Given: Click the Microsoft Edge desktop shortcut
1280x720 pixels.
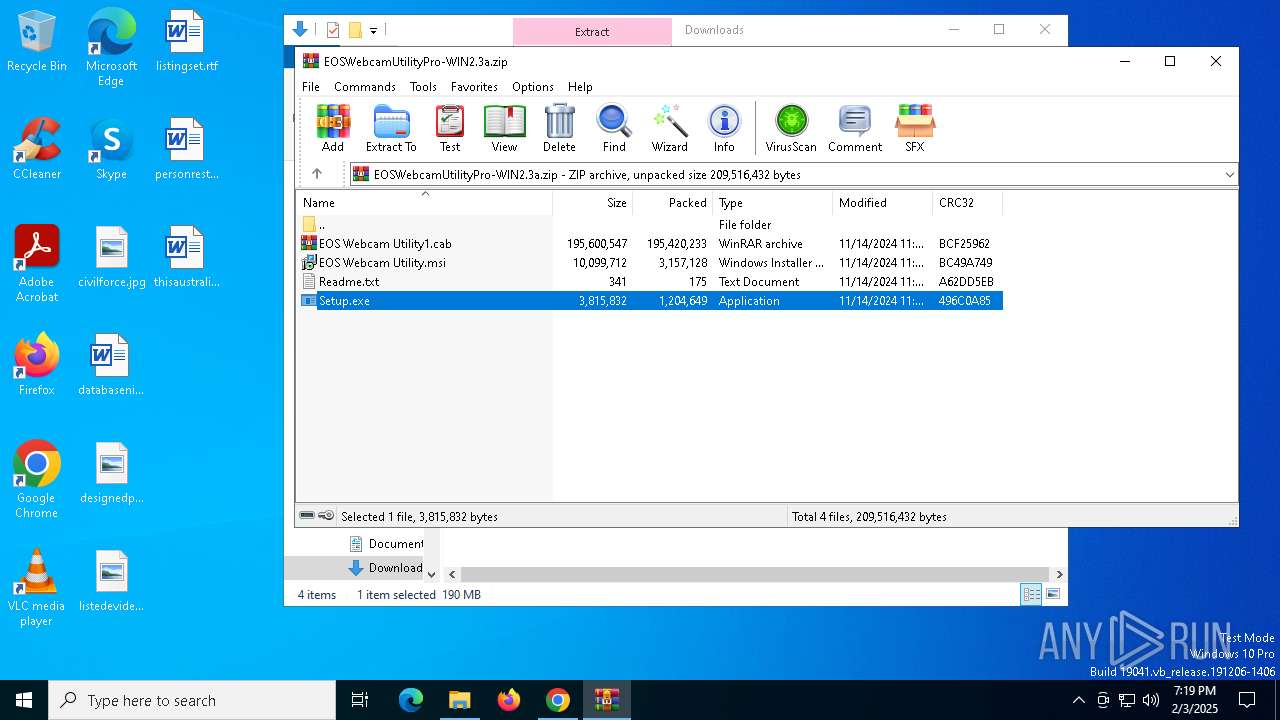Looking at the screenshot, I should click(x=111, y=48).
